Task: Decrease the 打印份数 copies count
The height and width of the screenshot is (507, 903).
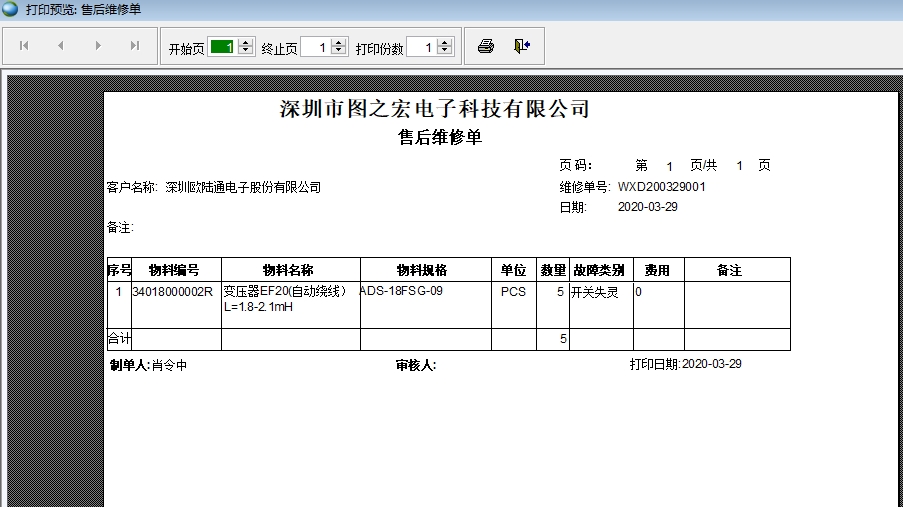Action: coord(445,52)
